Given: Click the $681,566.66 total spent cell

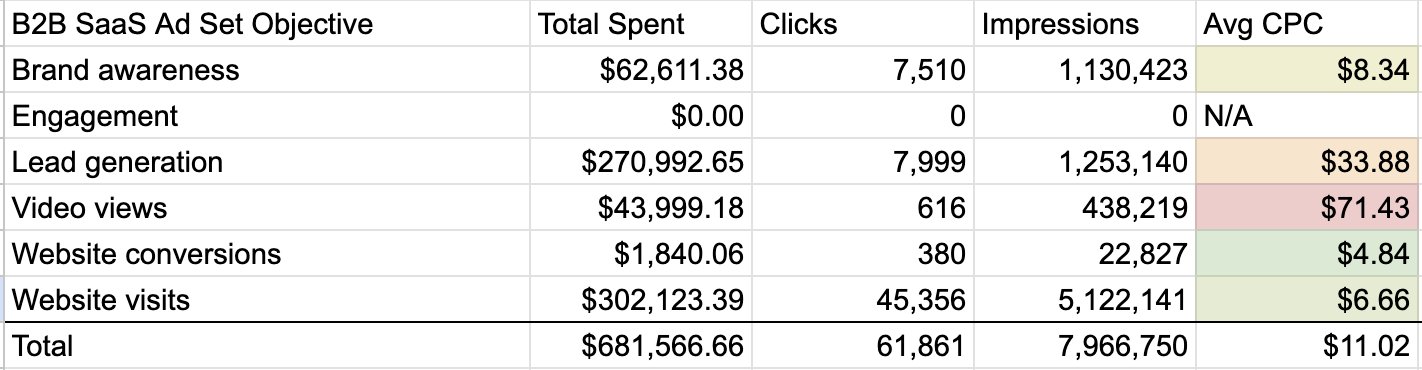Looking at the screenshot, I should (x=641, y=347).
